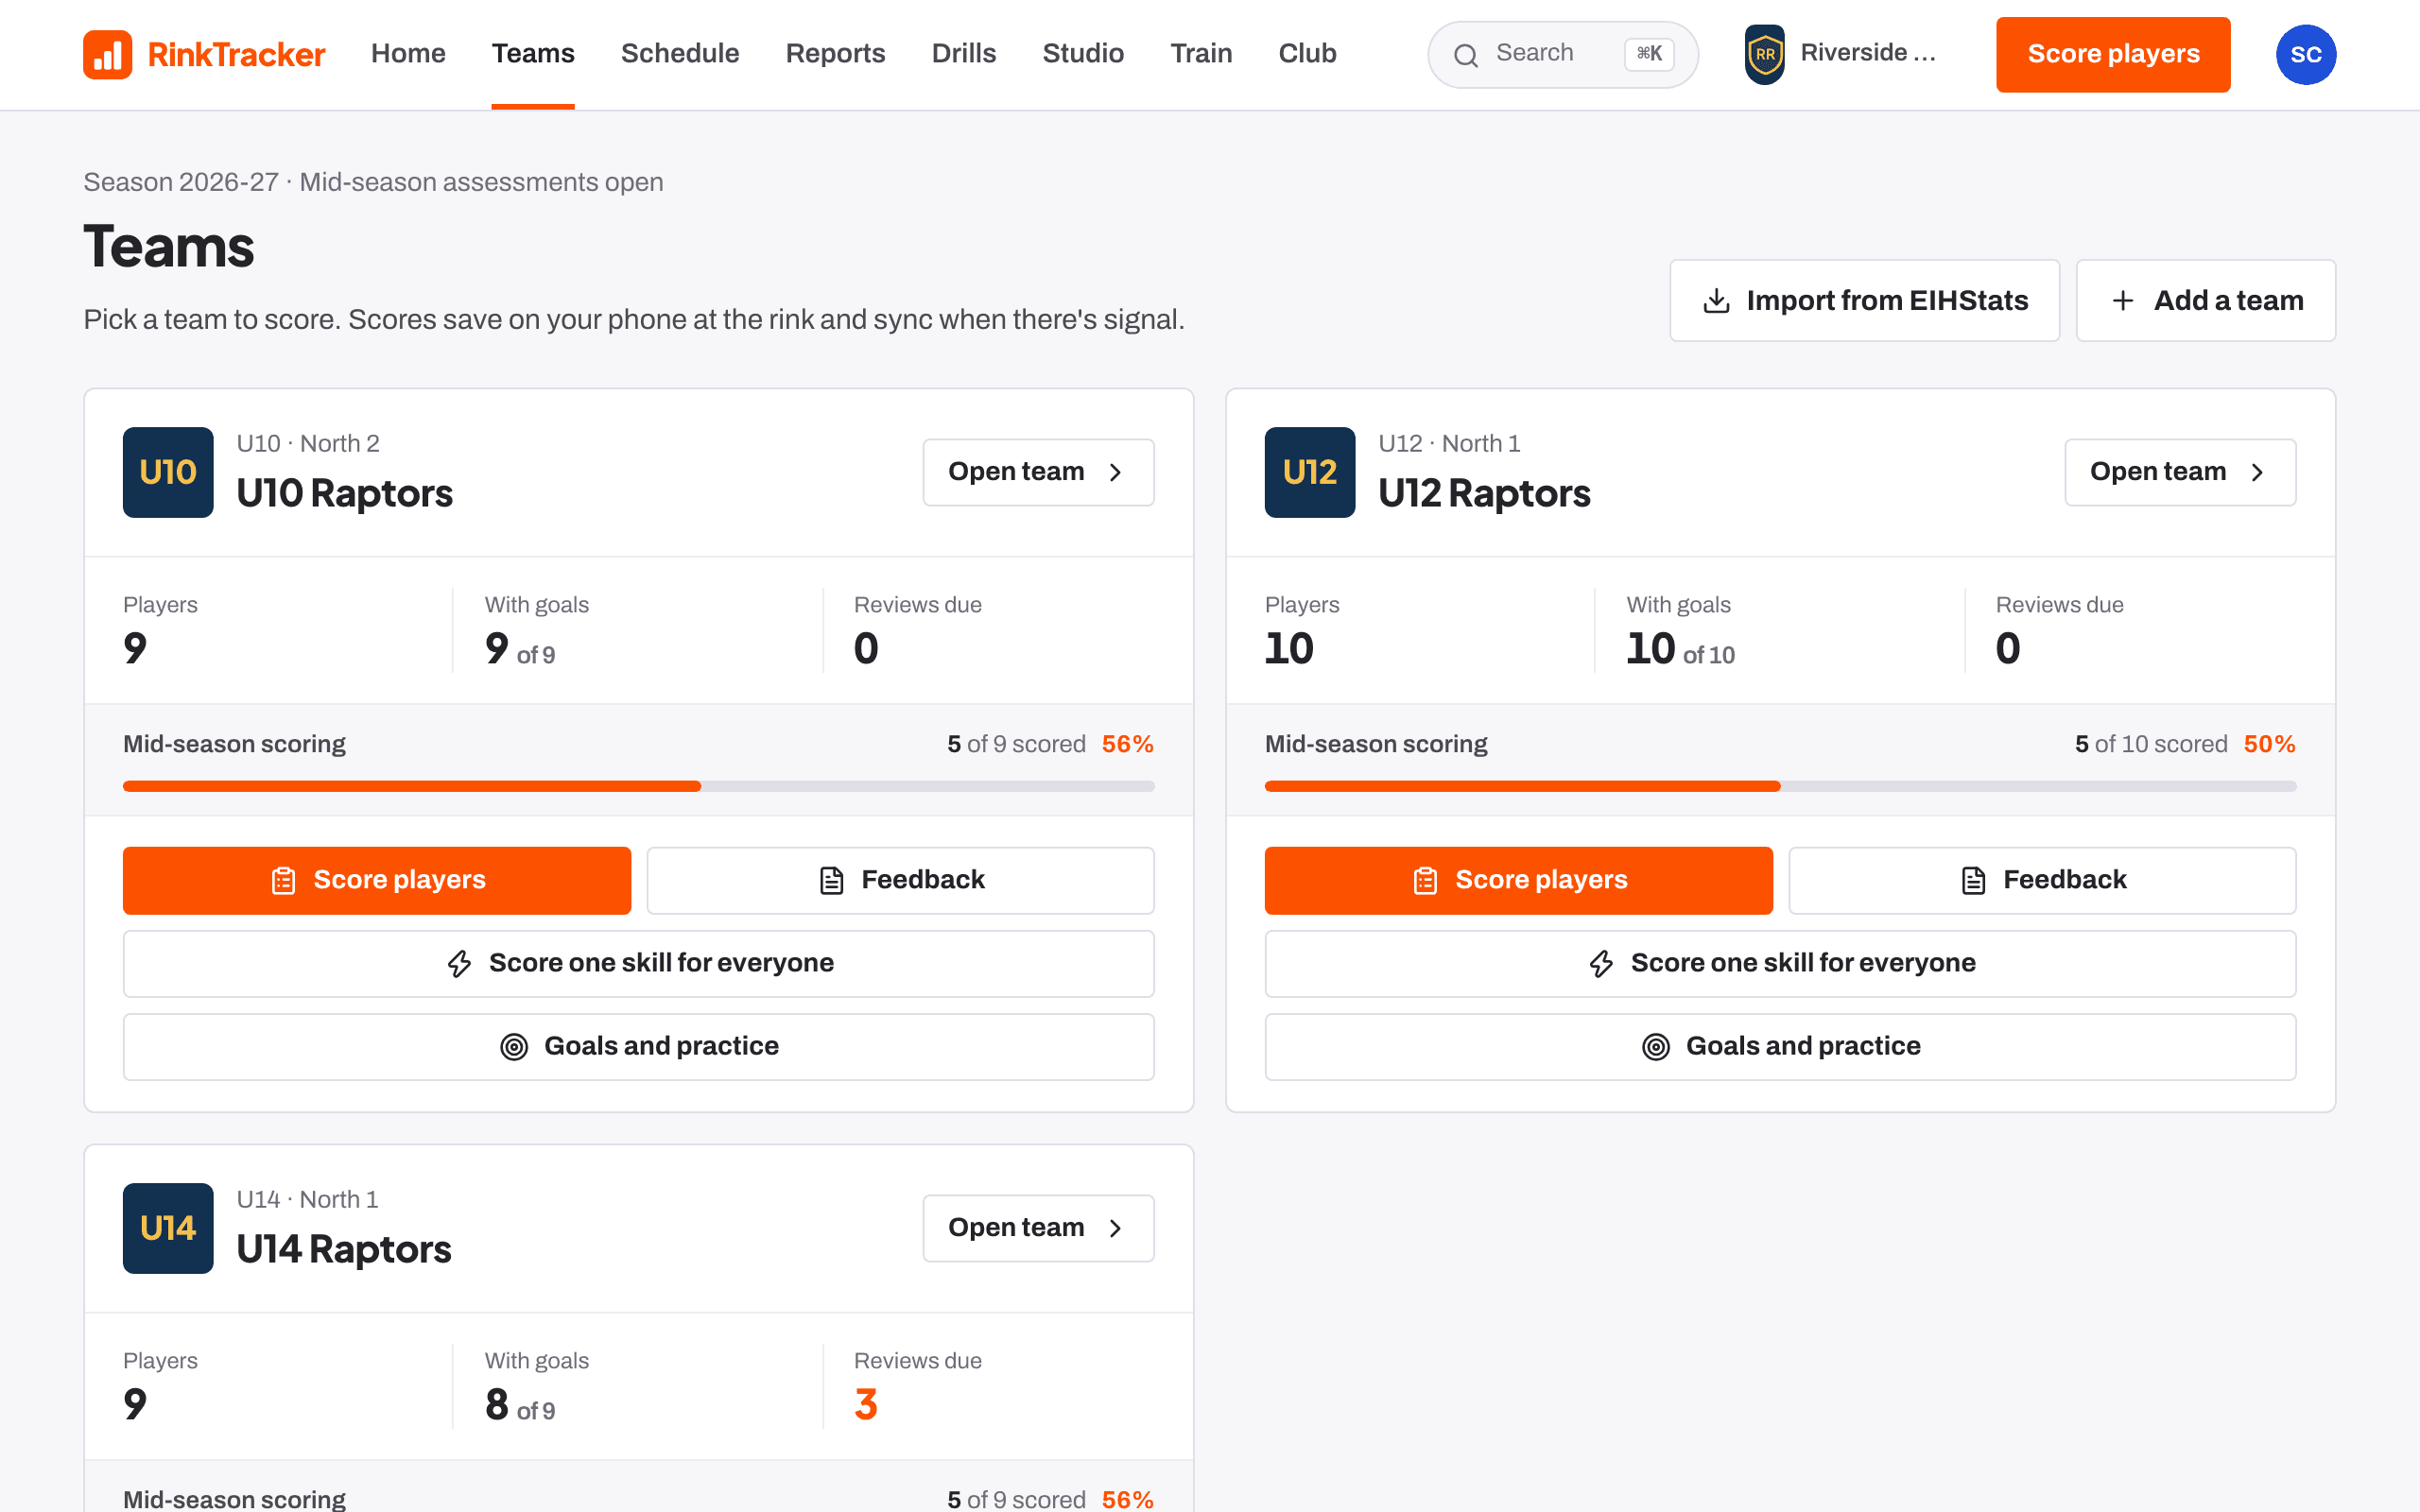This screenshot has height=1512, width=2420.
Task: Select the Studio tab
Action: [1083, 53]
